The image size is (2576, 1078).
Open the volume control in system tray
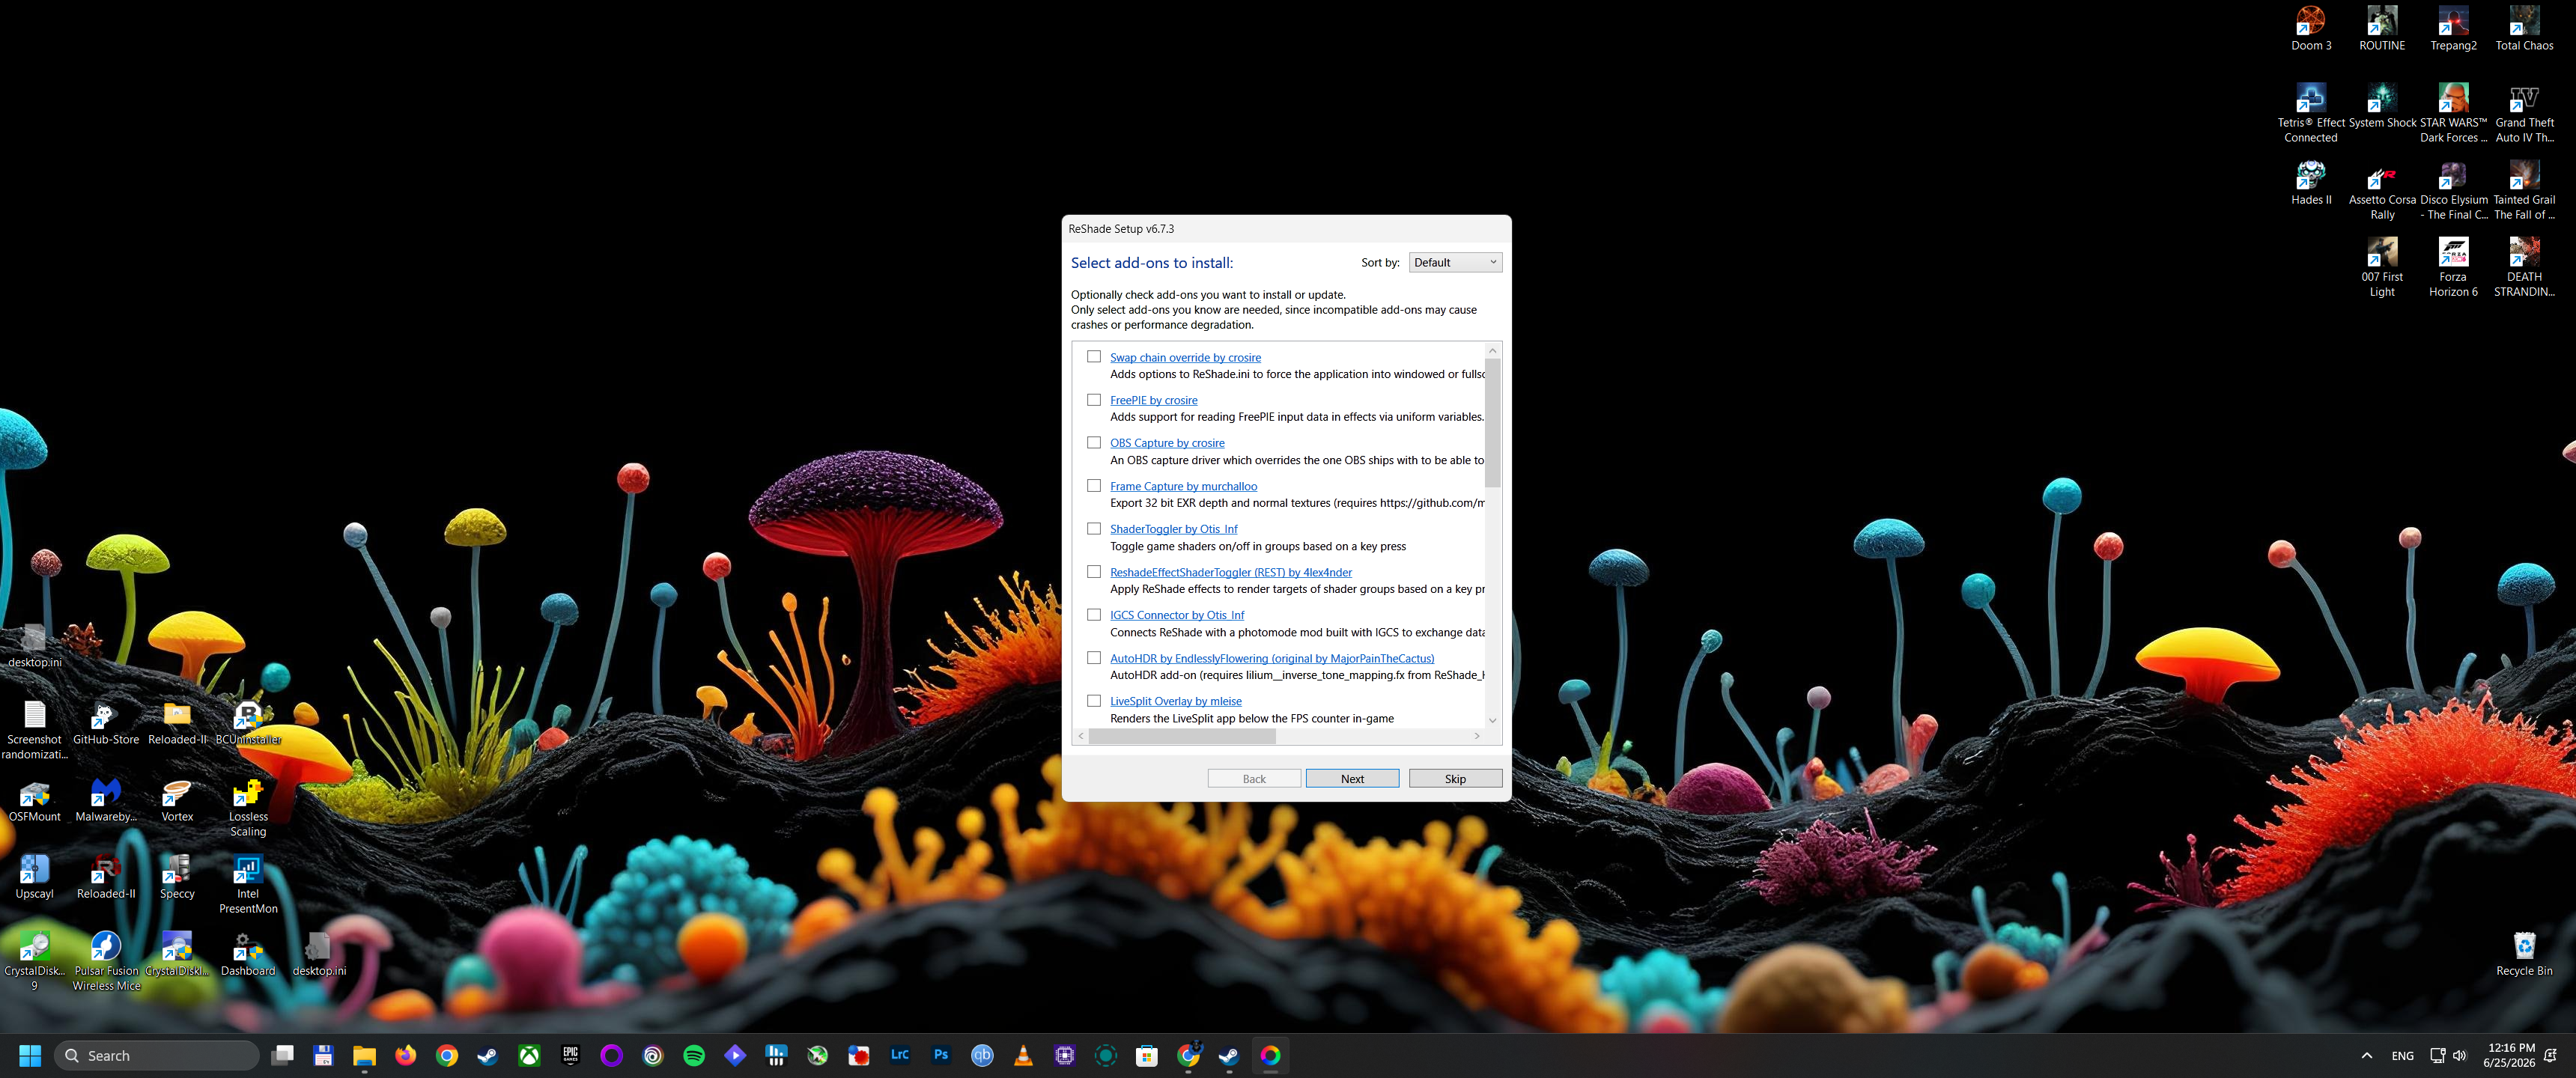pyautogui.click(x=2460, y=1055)
